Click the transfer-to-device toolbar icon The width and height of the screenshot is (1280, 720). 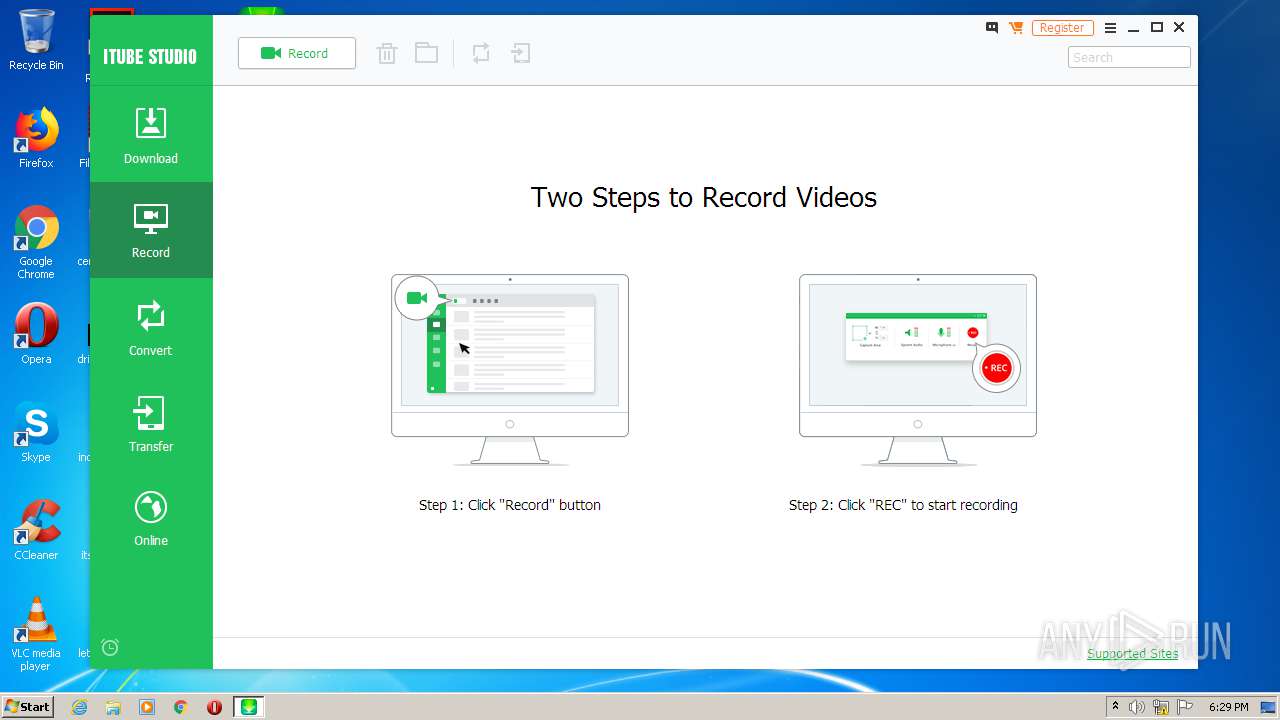coord(521,53)
